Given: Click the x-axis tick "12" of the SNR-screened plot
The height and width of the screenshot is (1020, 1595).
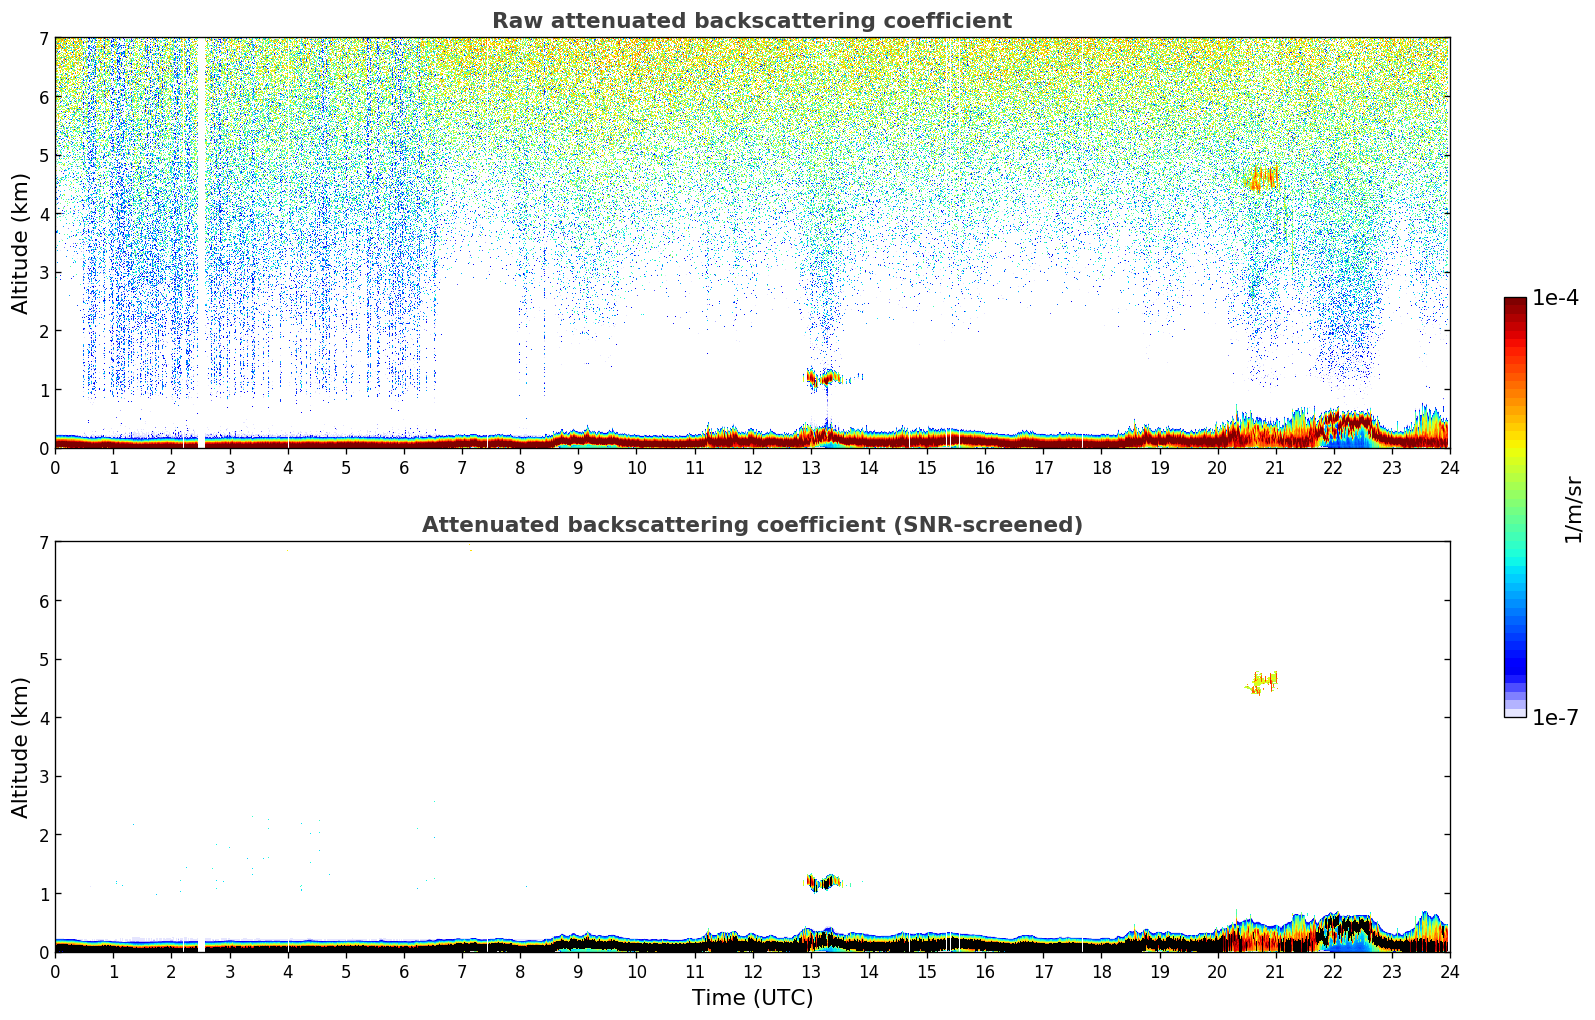Looking at the screenshot, I should point(752,972).
